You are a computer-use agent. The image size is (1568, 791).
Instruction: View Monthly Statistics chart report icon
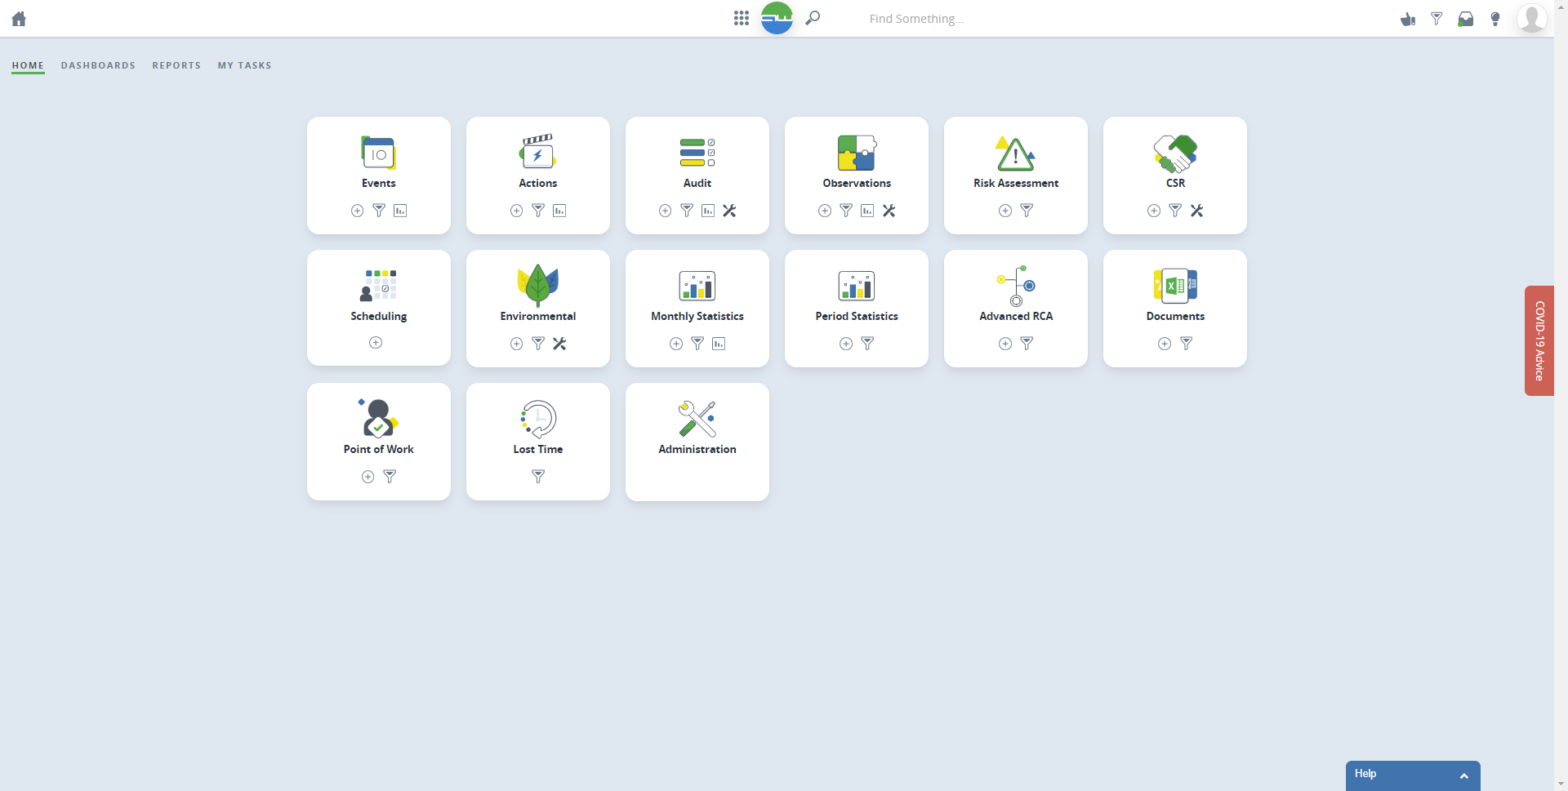coord(718,344)
